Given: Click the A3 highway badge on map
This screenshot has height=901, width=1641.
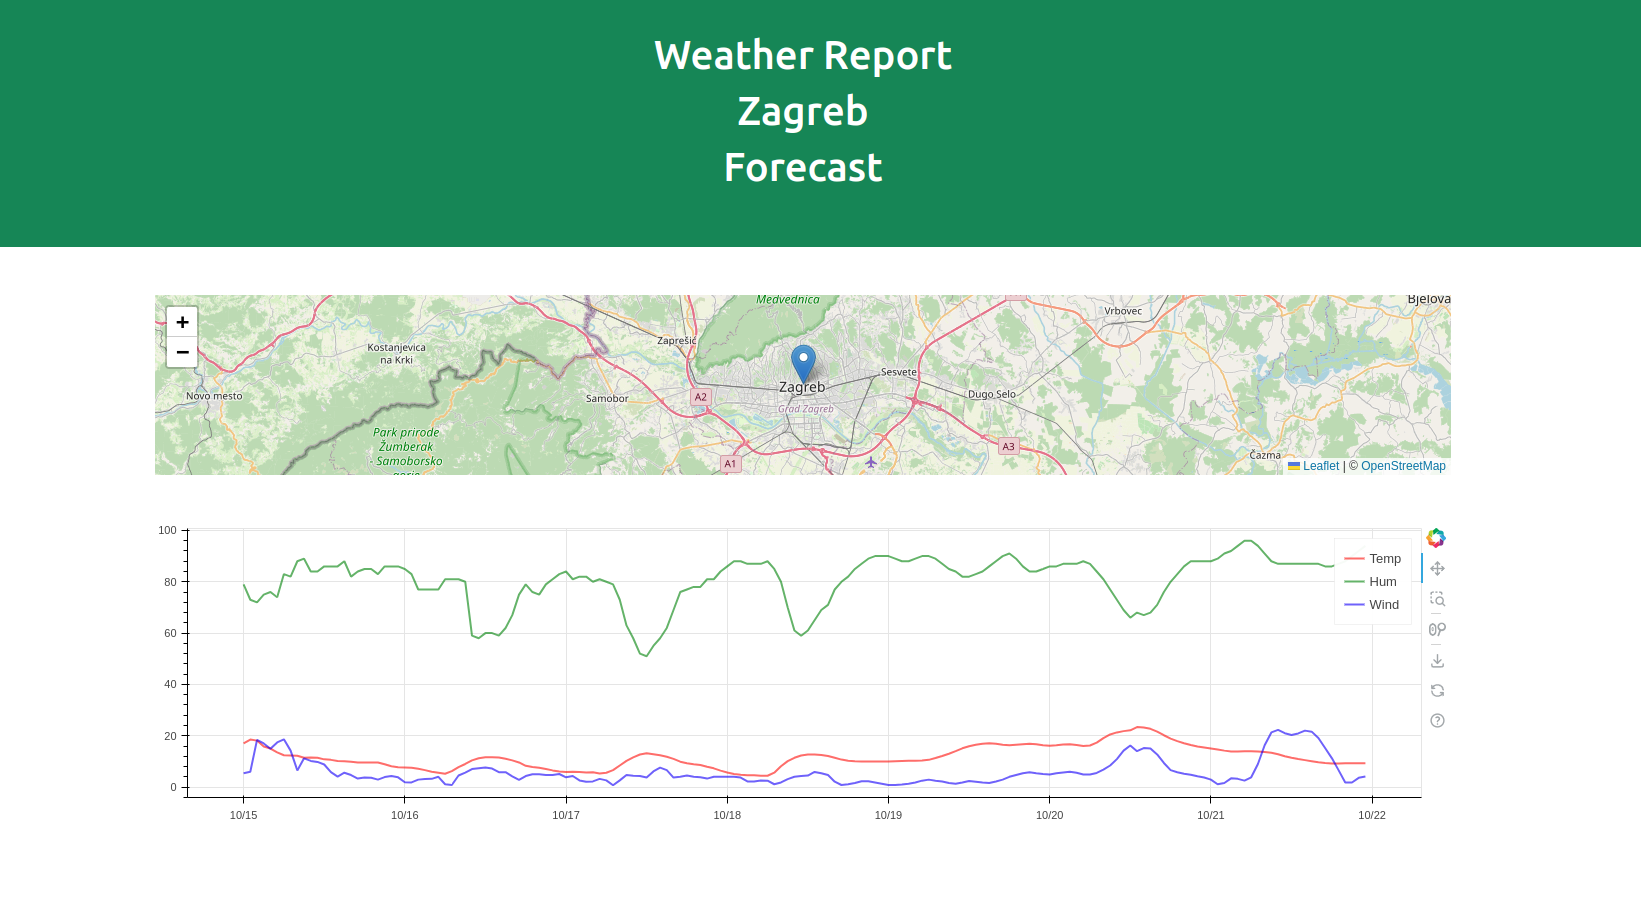Looking at the screenshot, I should tap(1009, 447).
